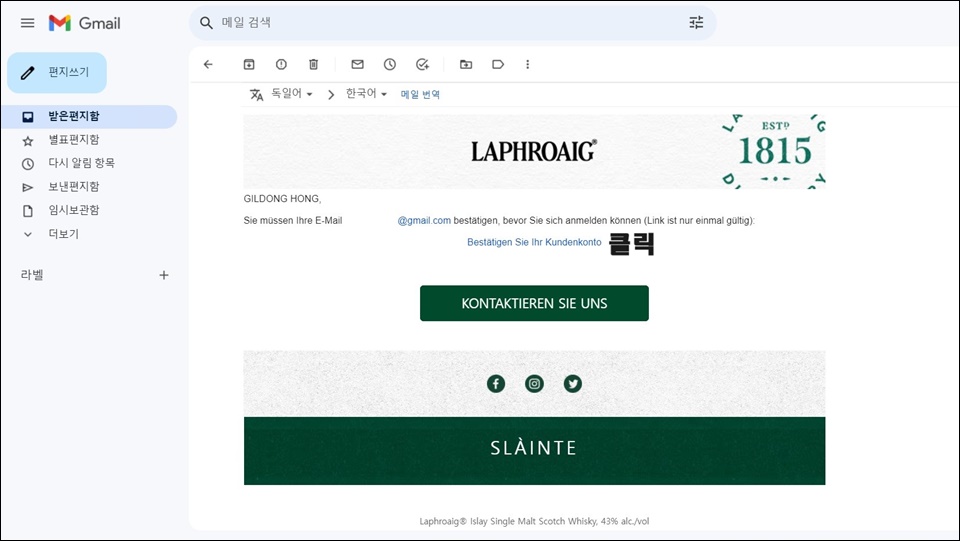Click 메일 번역 translate link
The image size is (960, 541).
pyautogui.click(x=420, y=94)
